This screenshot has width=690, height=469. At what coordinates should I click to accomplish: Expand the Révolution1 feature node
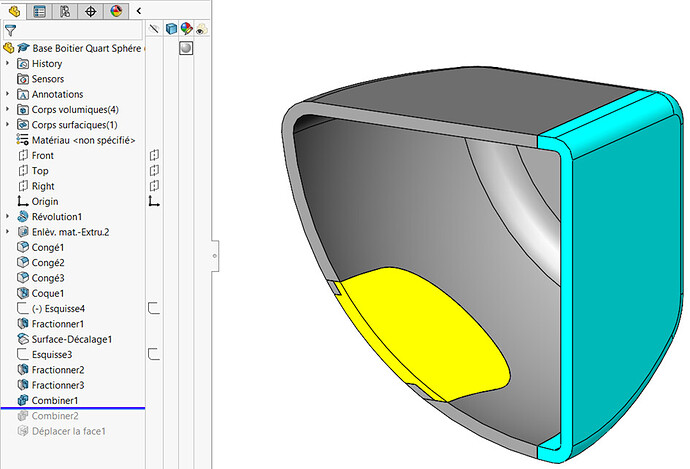tap(8, 217)
